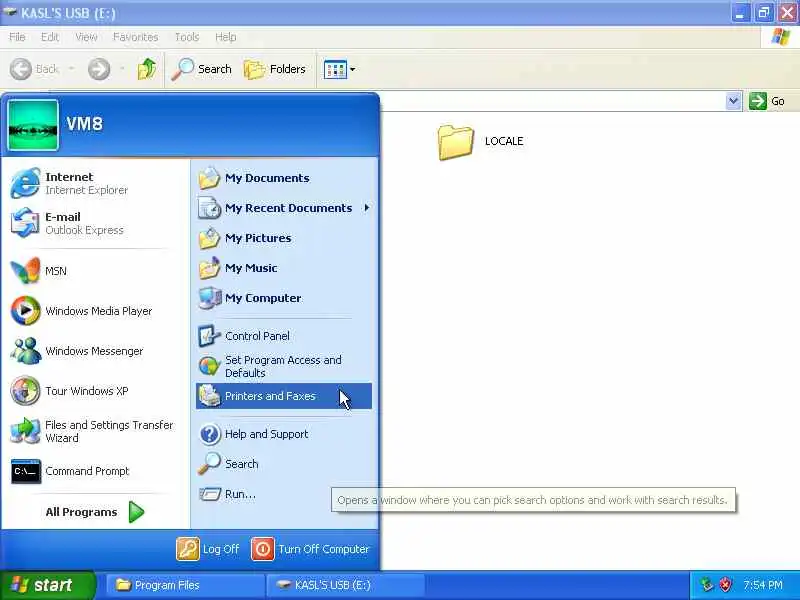Open the Run dialog
Screen dimensions: 800x600
(x=284, y=494)
